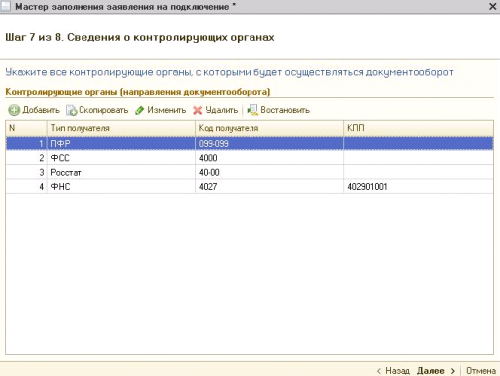Click the code cell 4000

click(x=269, y=158)
